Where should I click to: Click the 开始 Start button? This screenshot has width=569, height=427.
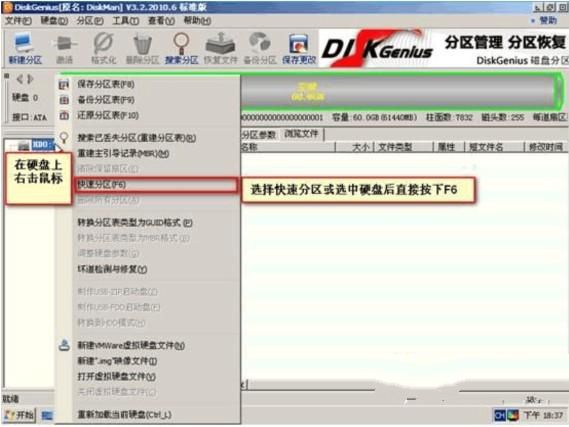19,415
